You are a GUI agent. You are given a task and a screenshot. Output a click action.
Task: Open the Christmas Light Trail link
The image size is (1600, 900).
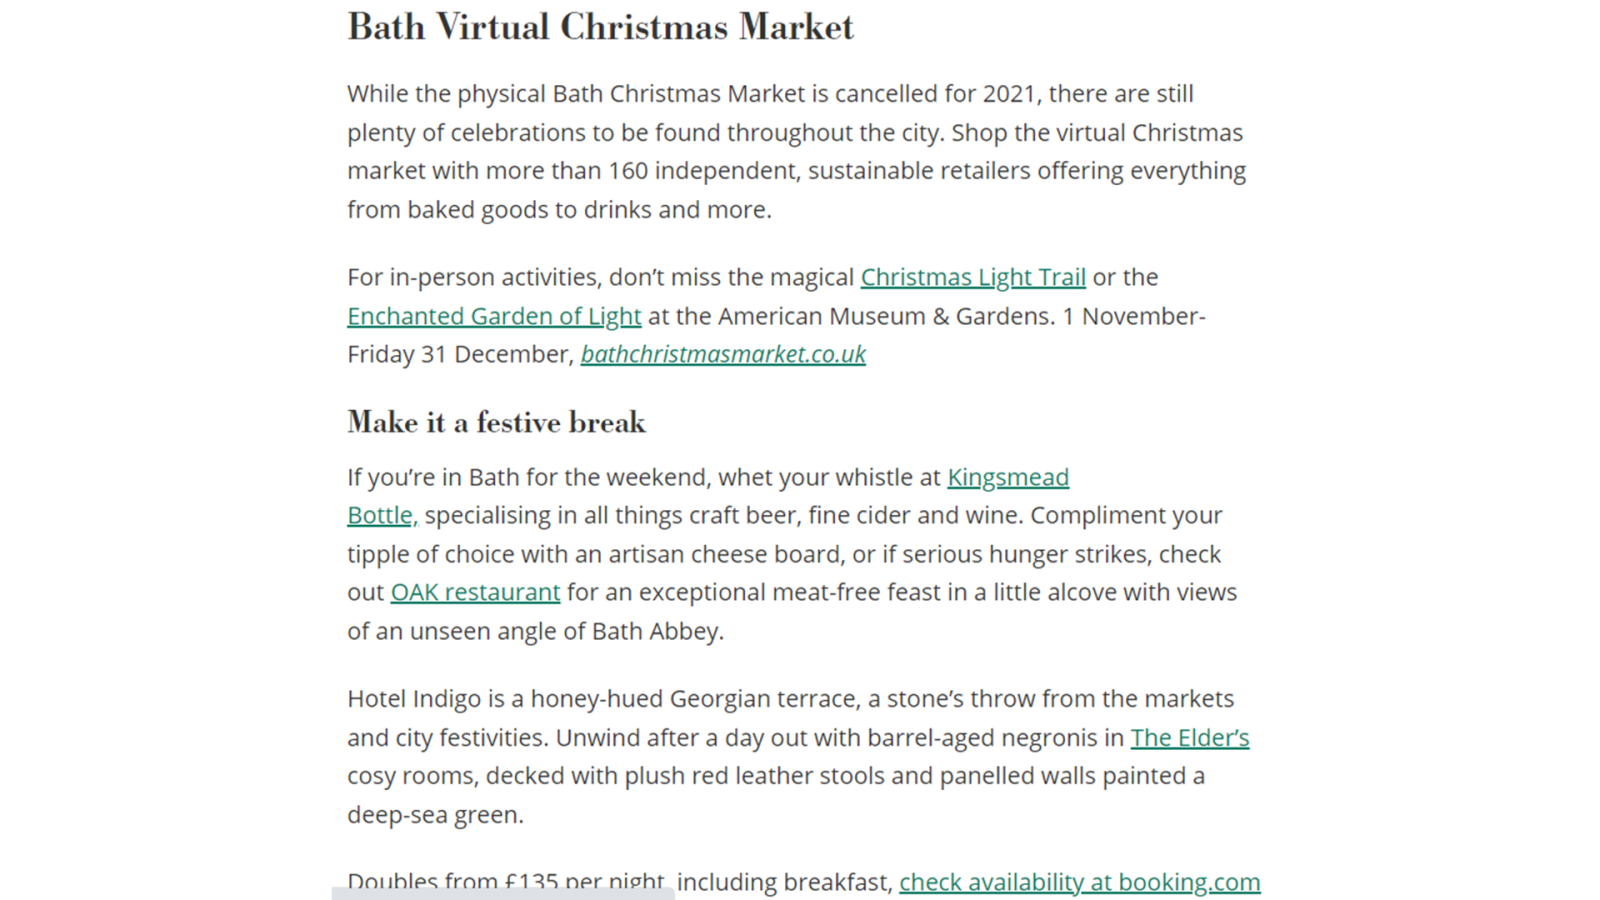pyautogui.click(x=973, y=277)
